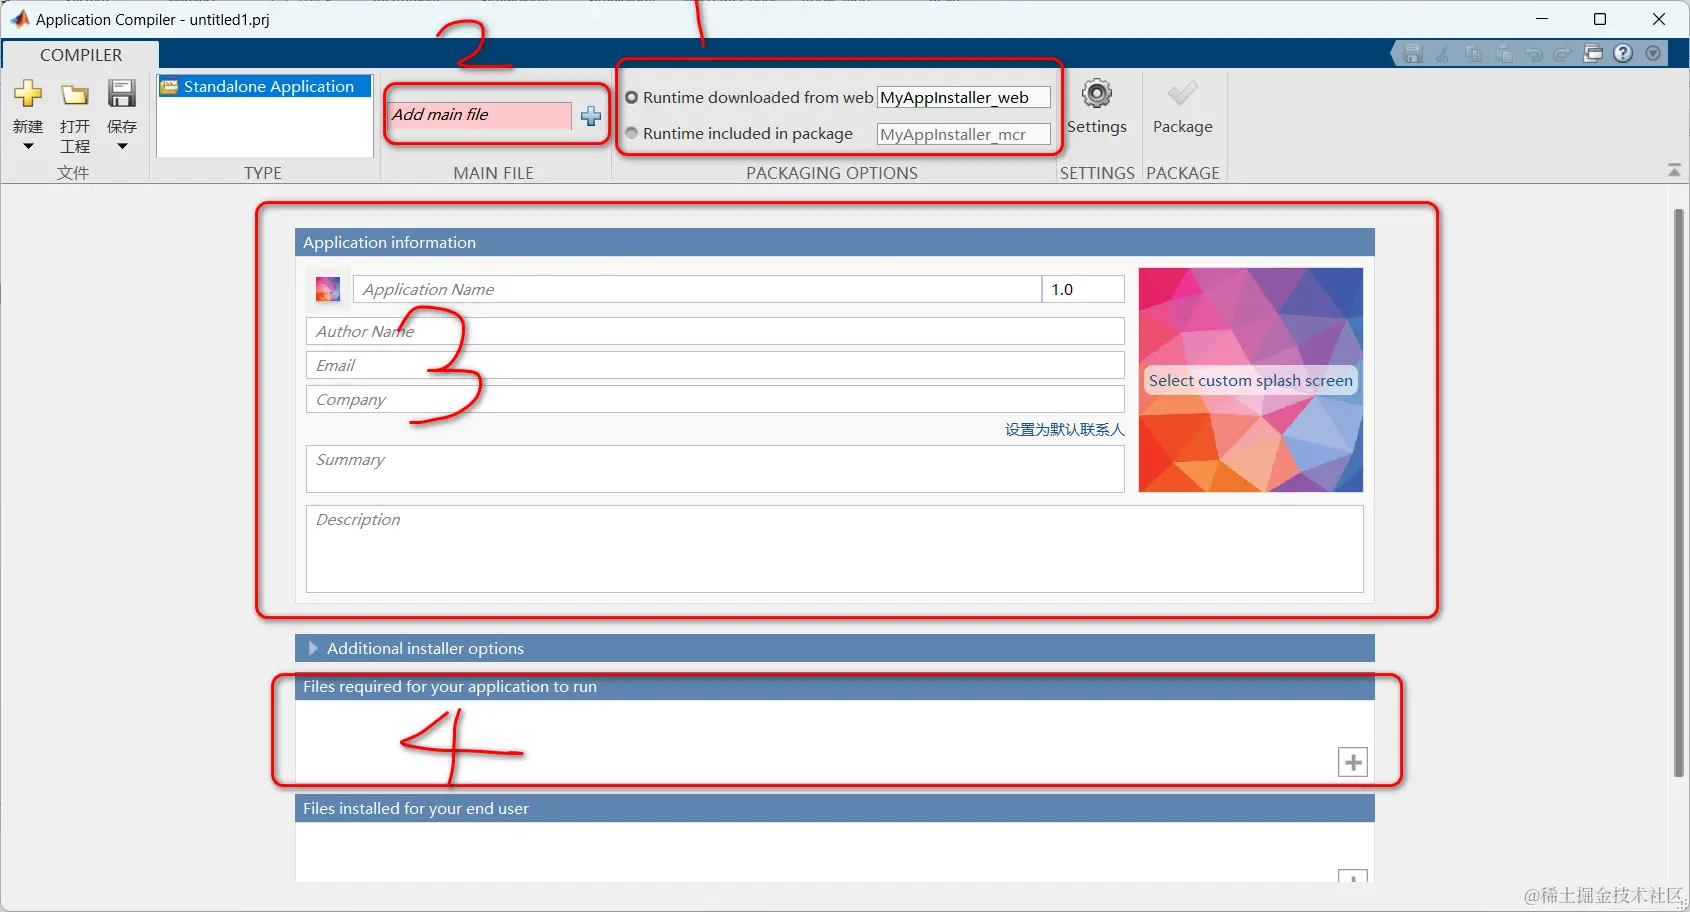Open Settings via the gear icon

[x=1097, y=94]
